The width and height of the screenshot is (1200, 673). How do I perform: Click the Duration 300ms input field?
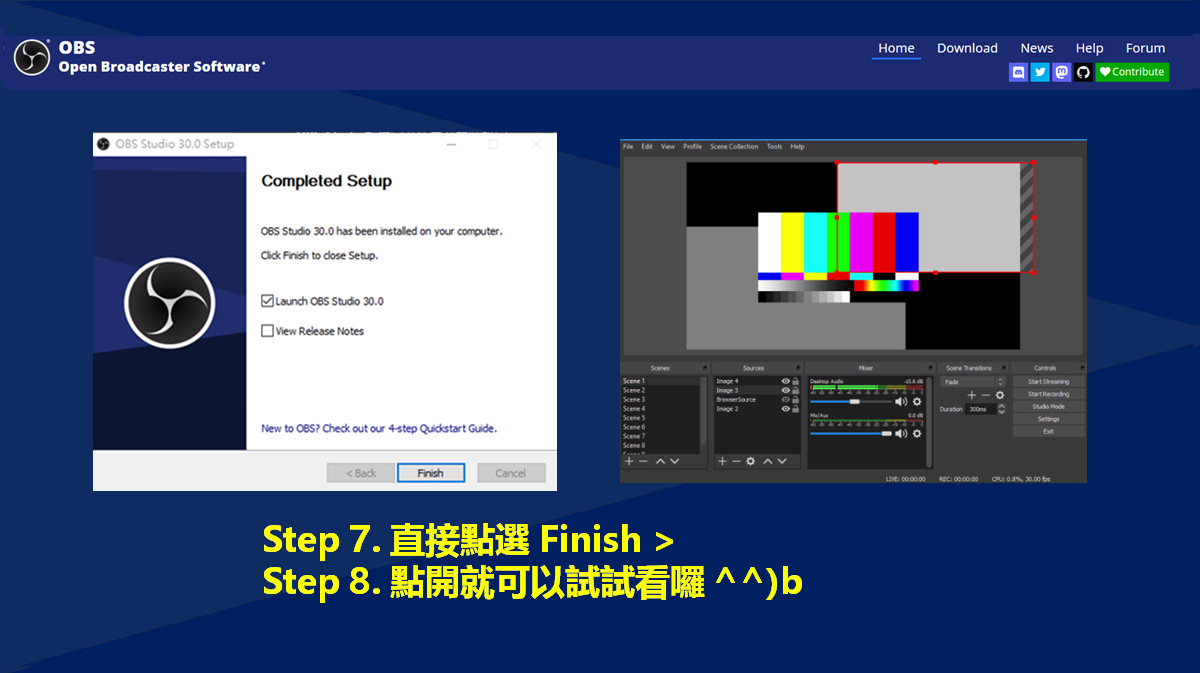981,409
